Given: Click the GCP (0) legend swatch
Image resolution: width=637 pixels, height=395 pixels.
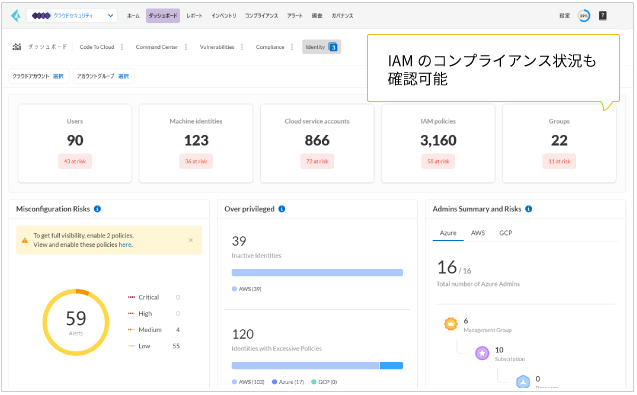Looking at the screenshot, I should pyautogui.click(x=314, y=382).
